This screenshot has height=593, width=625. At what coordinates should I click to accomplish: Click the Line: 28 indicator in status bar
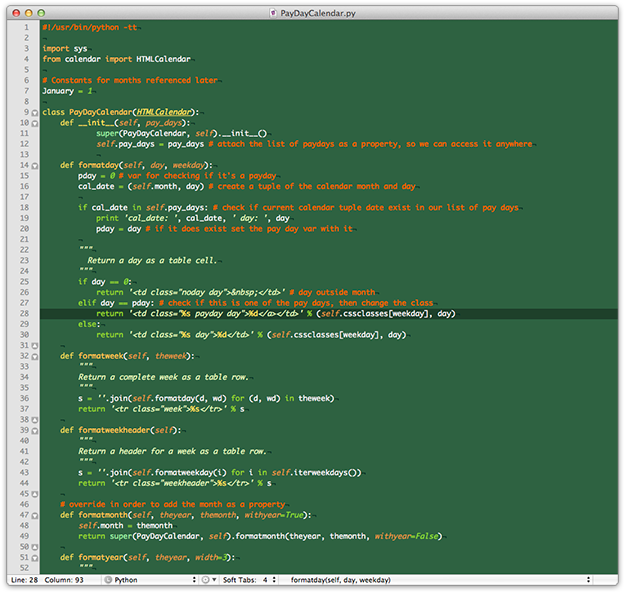[24, 580]
